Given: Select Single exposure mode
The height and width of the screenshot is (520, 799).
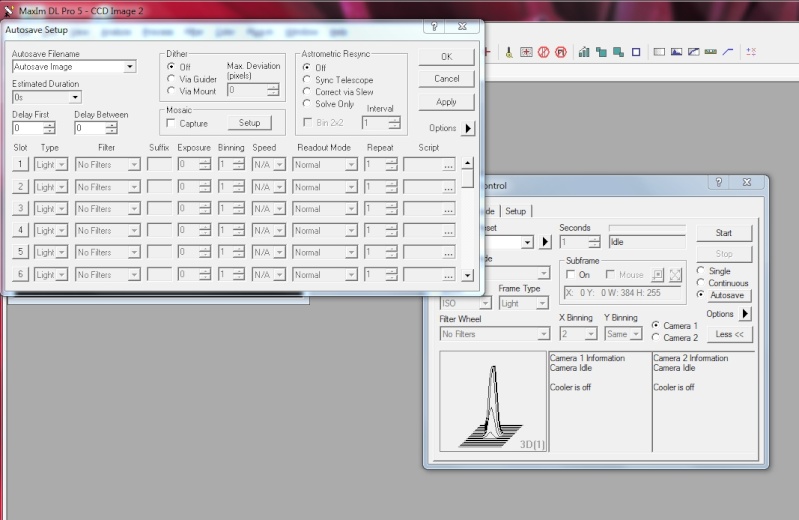Looking at the screenshot, I should pyautogui.click(x=701, y=271).
